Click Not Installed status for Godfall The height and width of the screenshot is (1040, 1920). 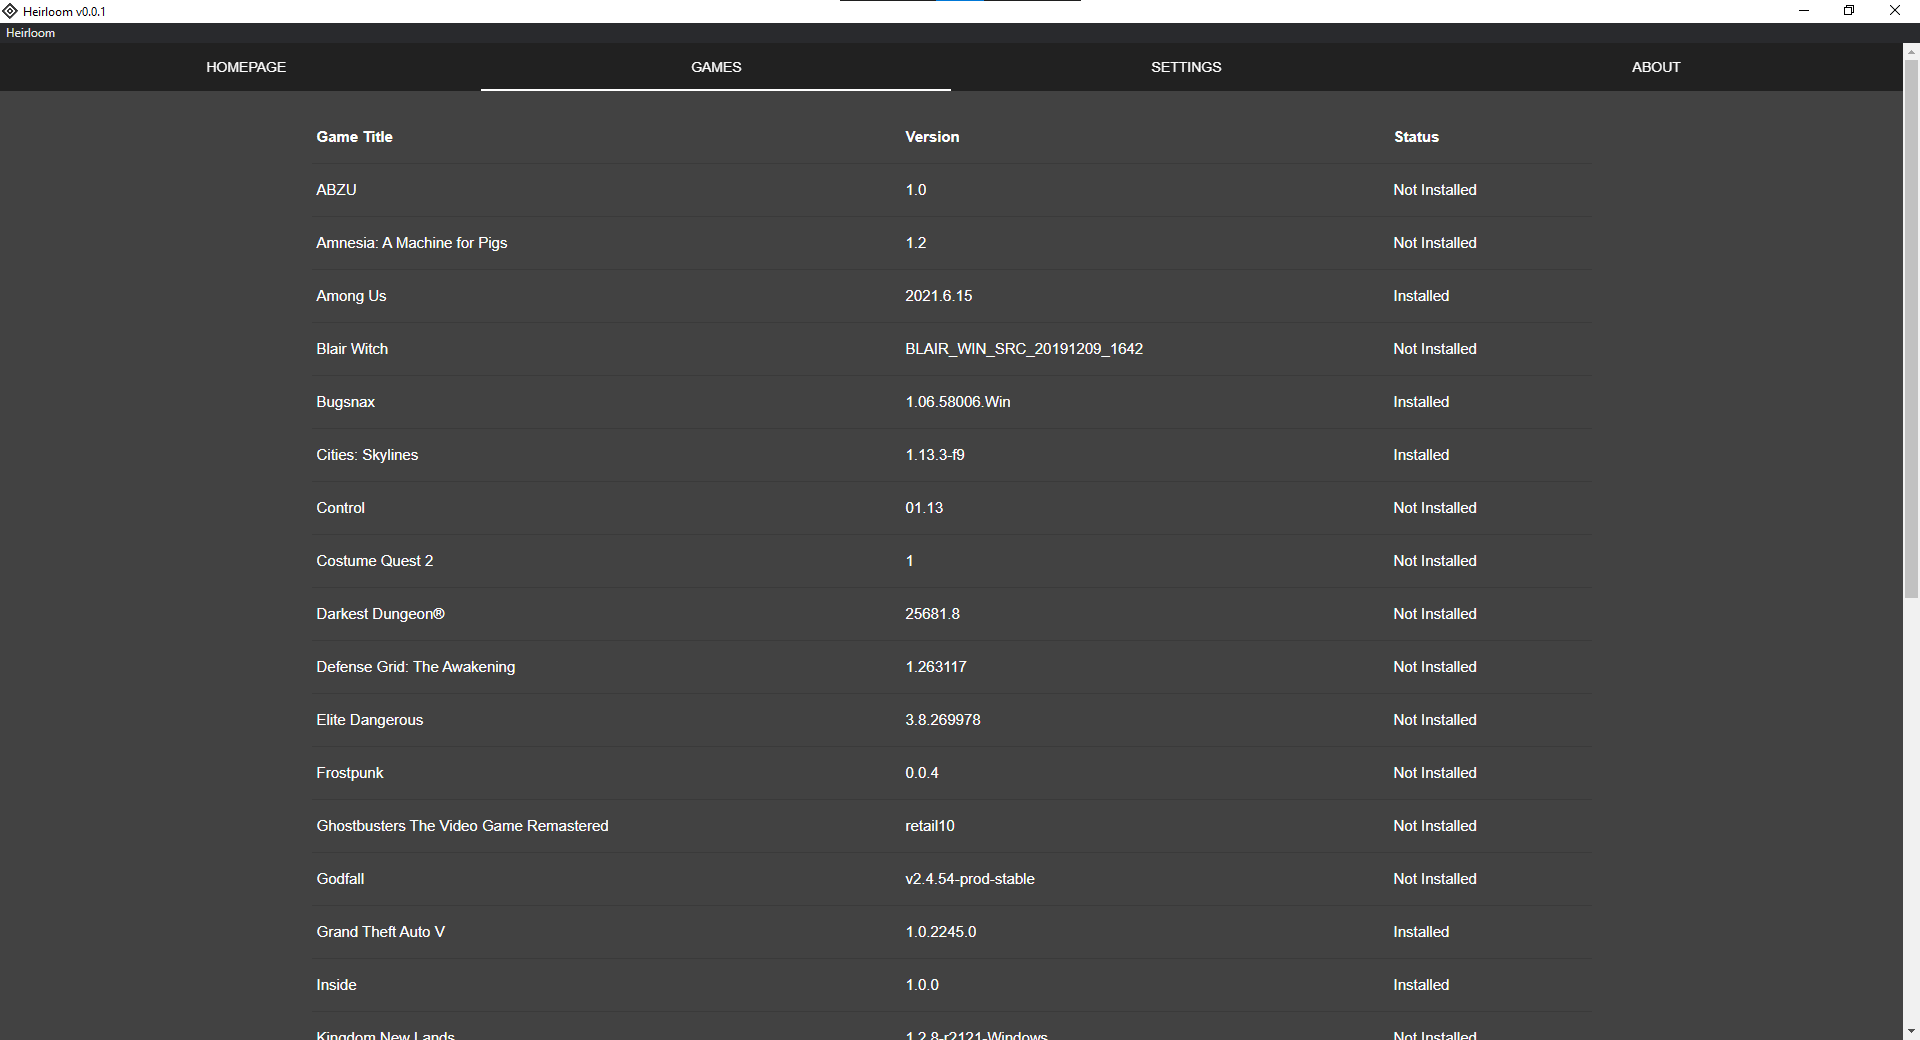point(1435,879)
